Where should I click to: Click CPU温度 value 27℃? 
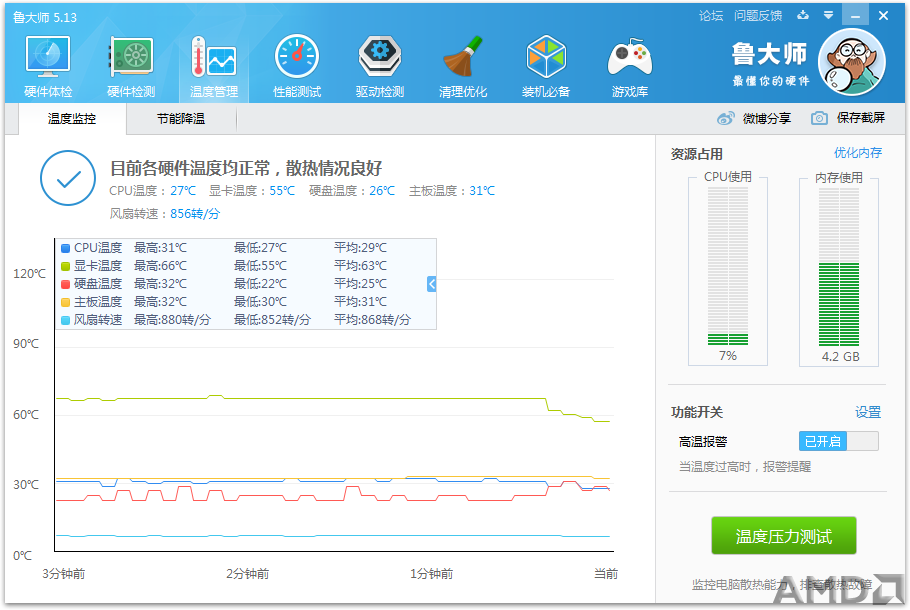tap(183, 191)
